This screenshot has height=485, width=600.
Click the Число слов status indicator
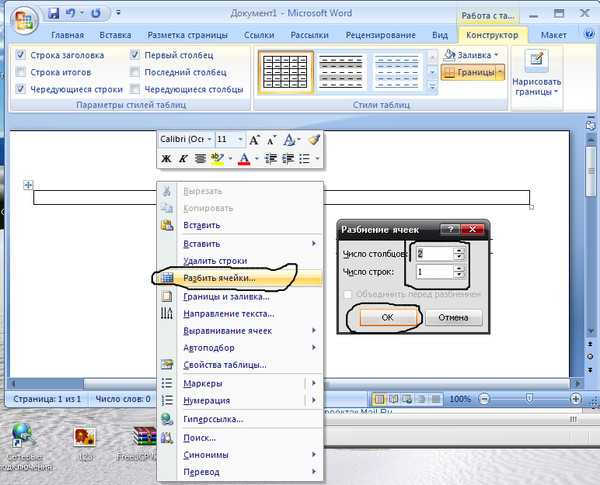pos(123,399)
